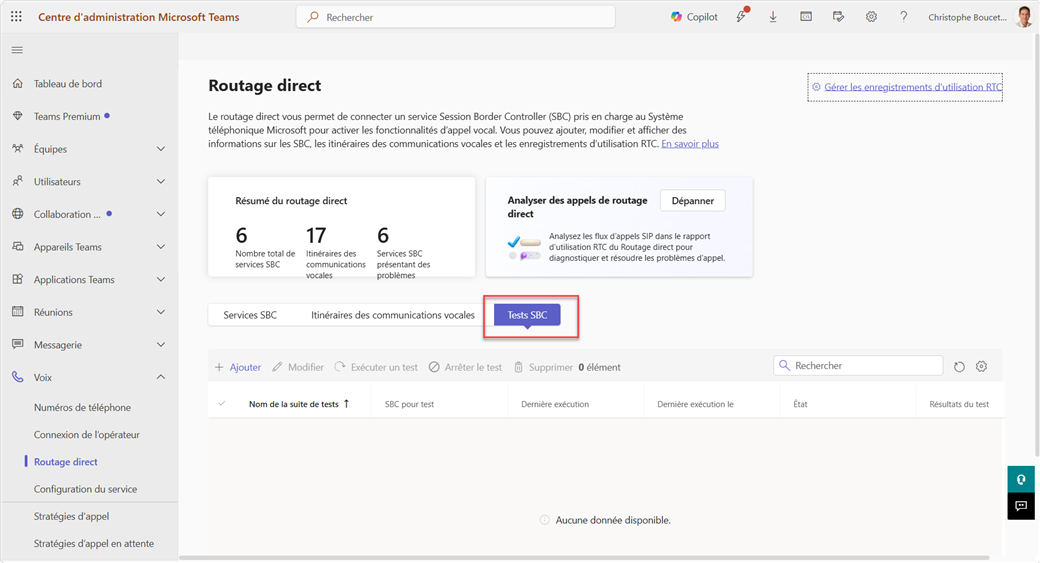Switch to Itinéraires des communications vocales tab
This screenshot has height=563, width=1040.
[x=392, y=315]
